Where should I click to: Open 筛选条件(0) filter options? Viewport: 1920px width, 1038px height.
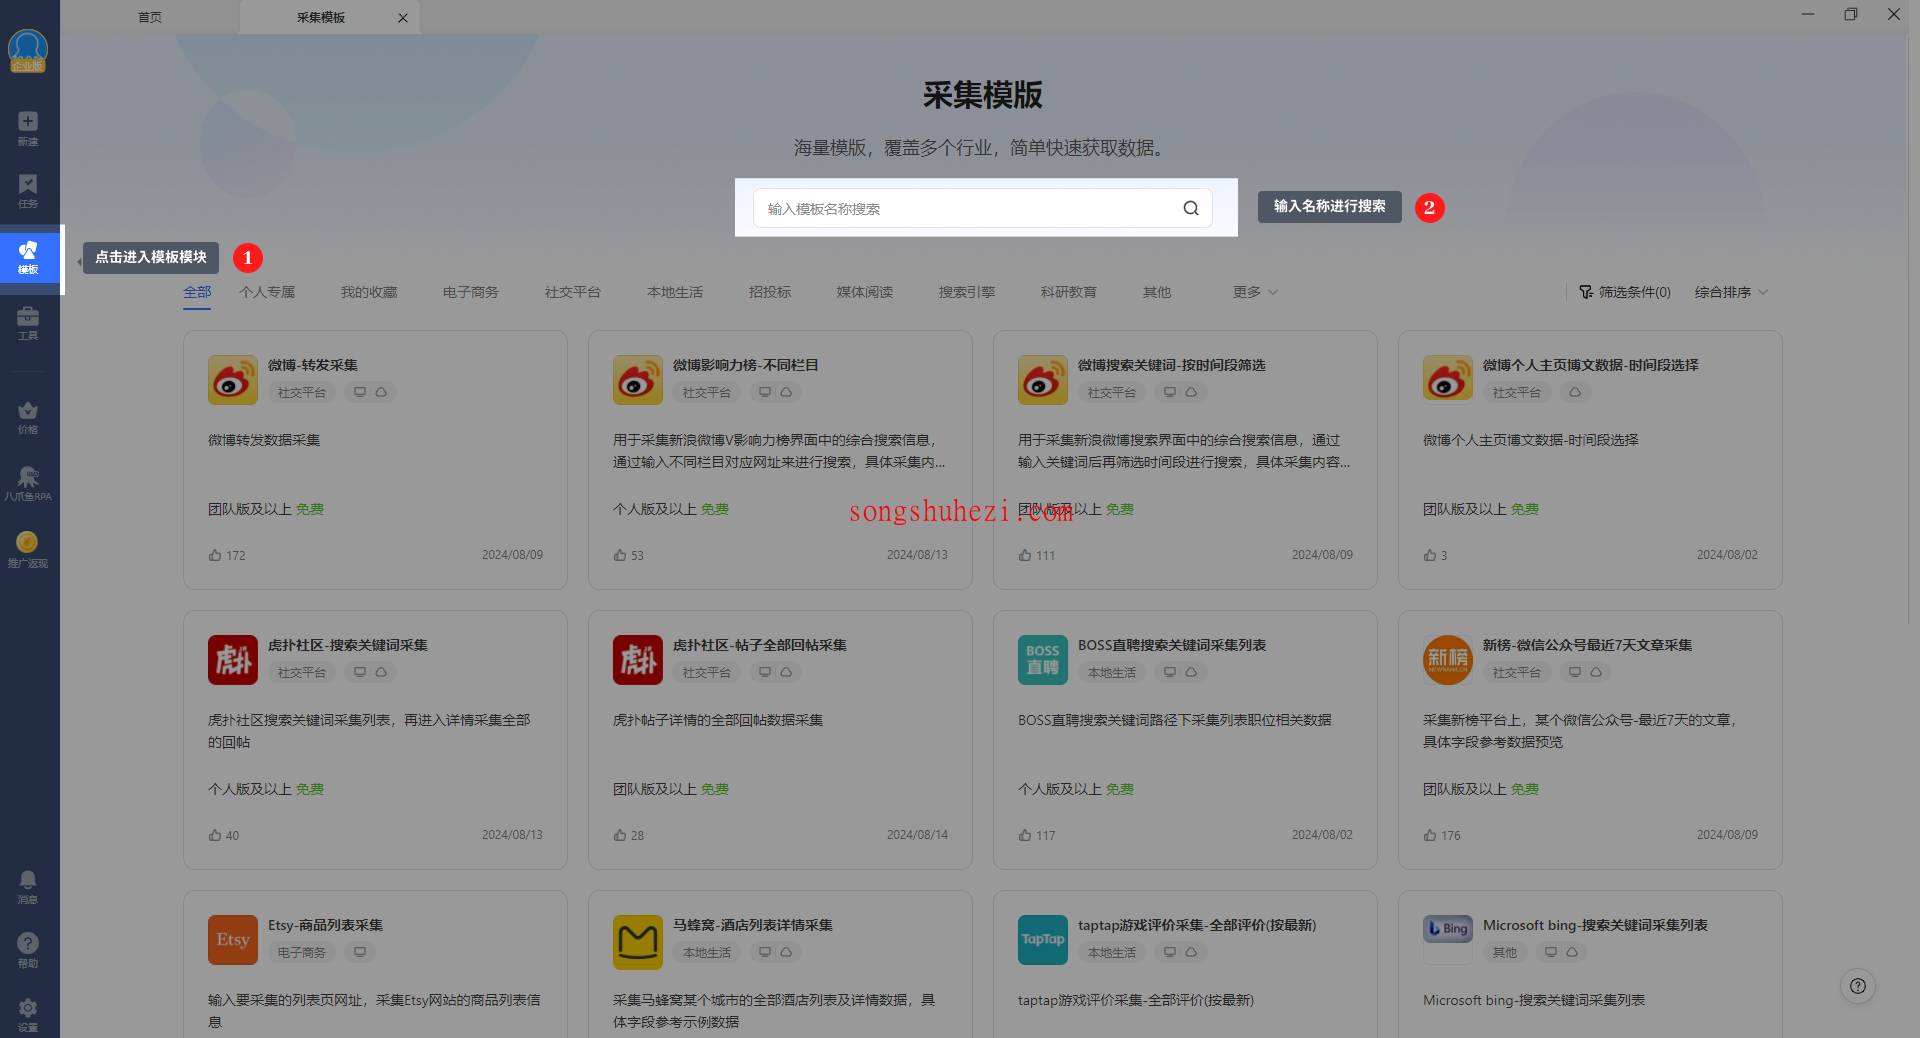click(x=1625, y=292)
